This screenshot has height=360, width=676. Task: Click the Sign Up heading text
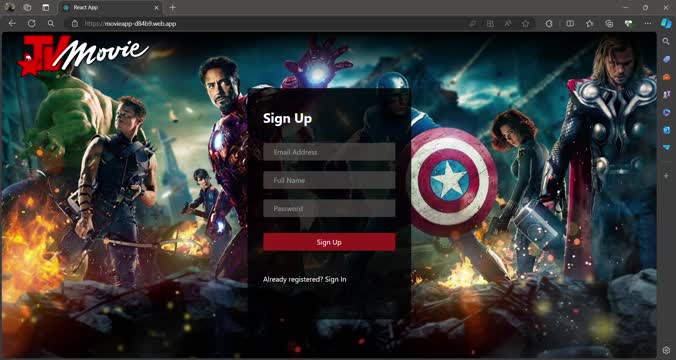point(288,119)
